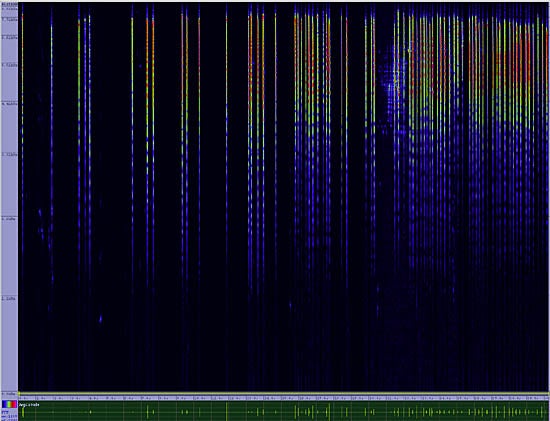550x421 pixels.
Task: Click inside the main spectrogram display
Action: [x=284, y=197]
